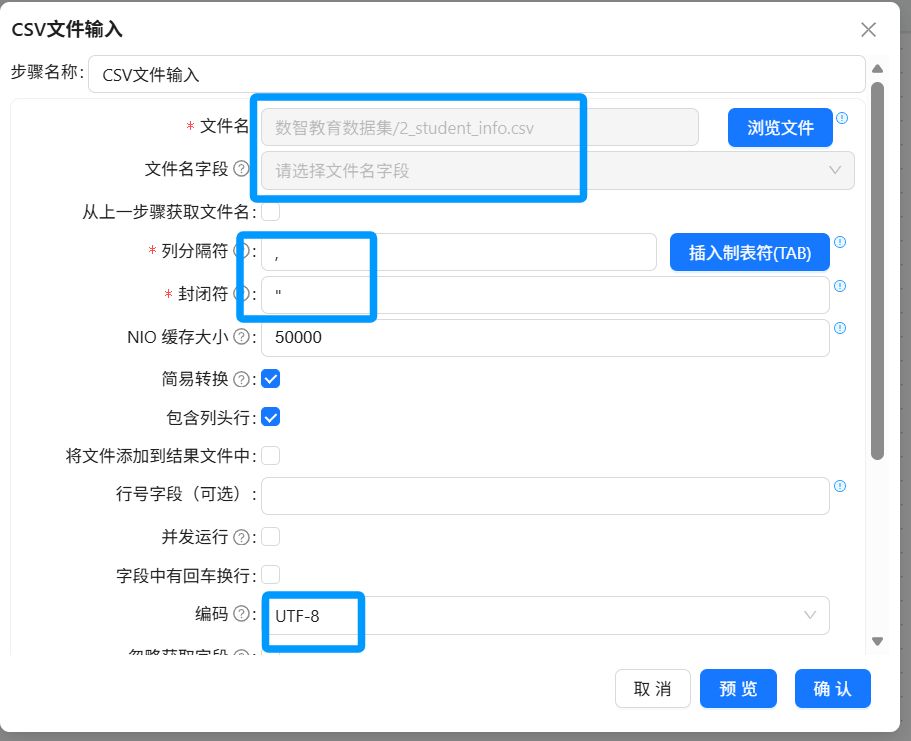Click the 取消 button
Image resolution: width=911 pixels, height=741 pixels.
(x=652, y=689)
